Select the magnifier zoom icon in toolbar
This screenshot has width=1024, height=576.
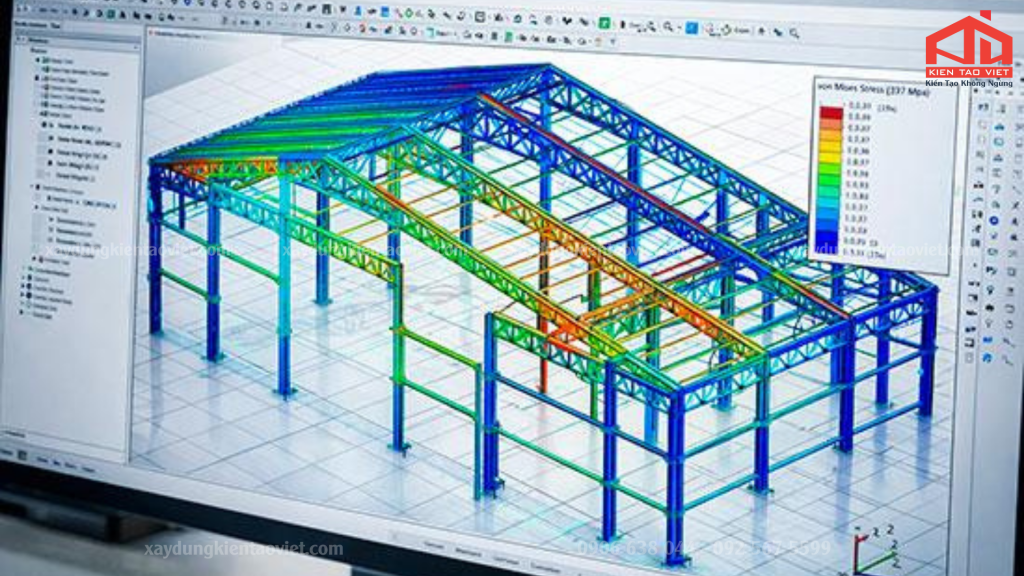click(668, 27)
